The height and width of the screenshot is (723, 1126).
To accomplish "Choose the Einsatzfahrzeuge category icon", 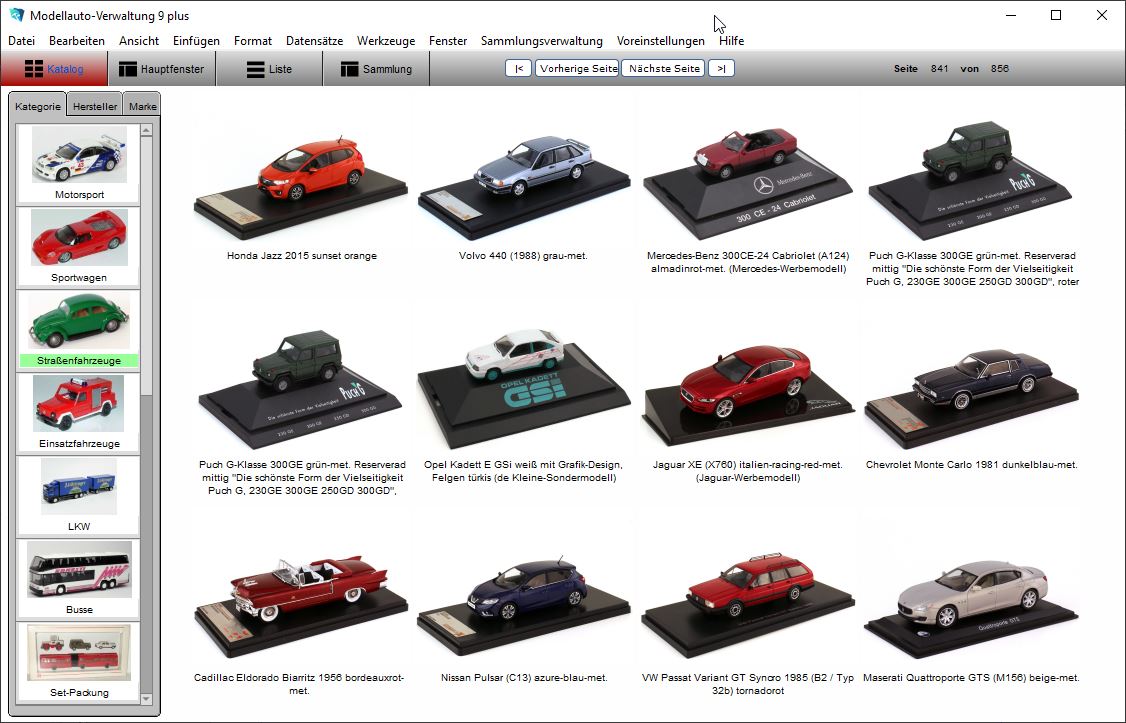I will 79,404.
